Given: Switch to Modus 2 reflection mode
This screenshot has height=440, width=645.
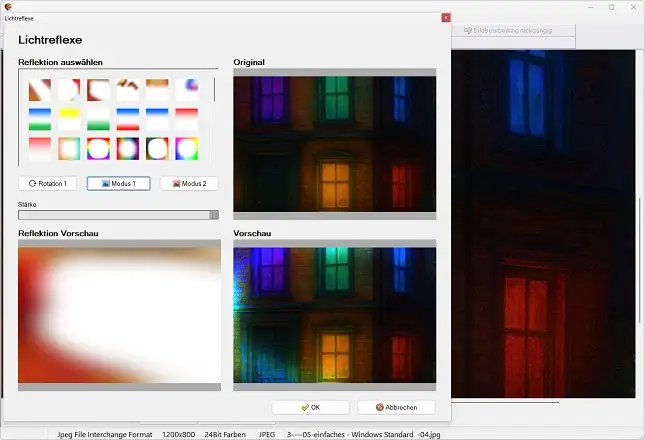Looking at the screenshot, I should click(x=189, y=184).
